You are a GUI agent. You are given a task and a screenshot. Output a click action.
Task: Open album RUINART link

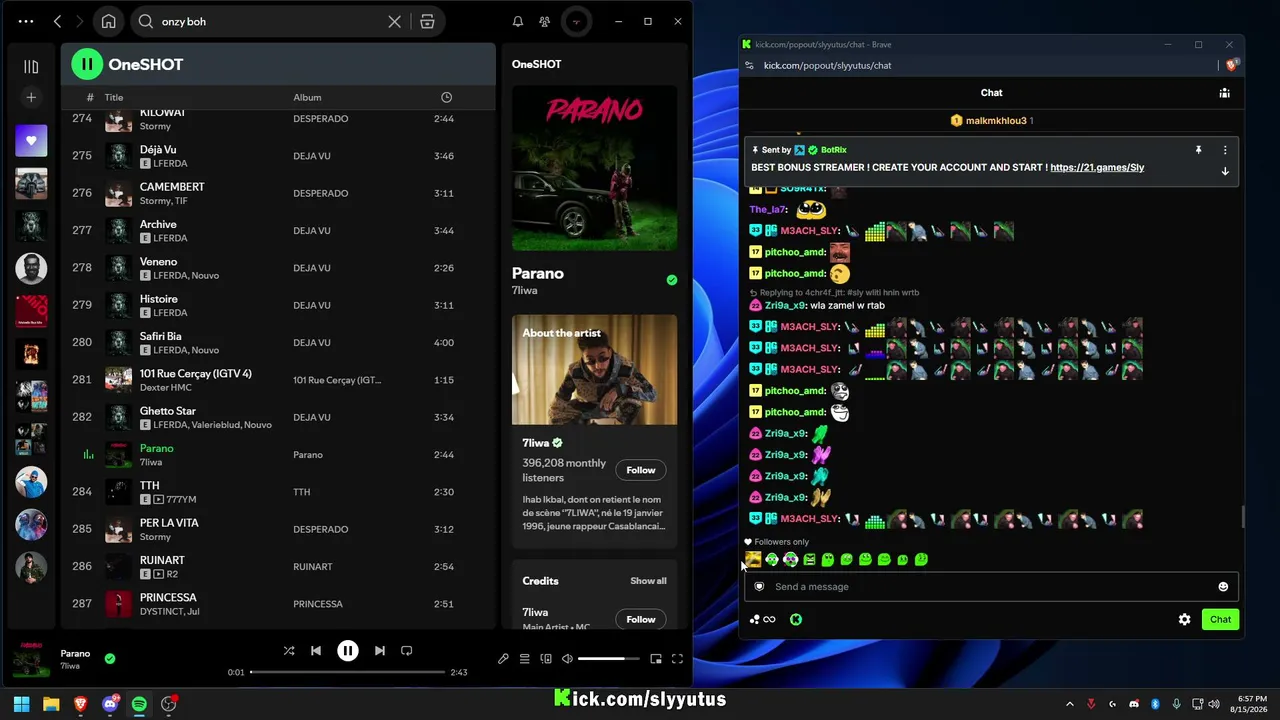[312, 567]
